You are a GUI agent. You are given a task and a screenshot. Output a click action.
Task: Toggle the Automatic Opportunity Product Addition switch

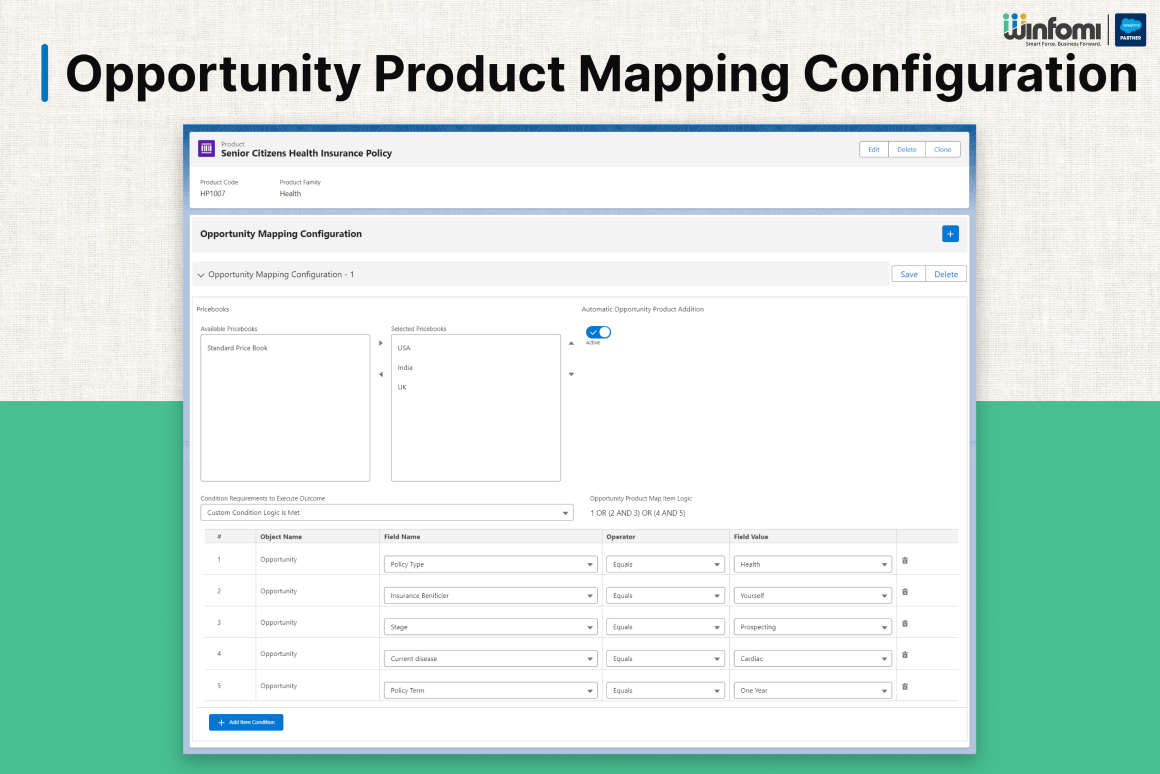[598, 332]
